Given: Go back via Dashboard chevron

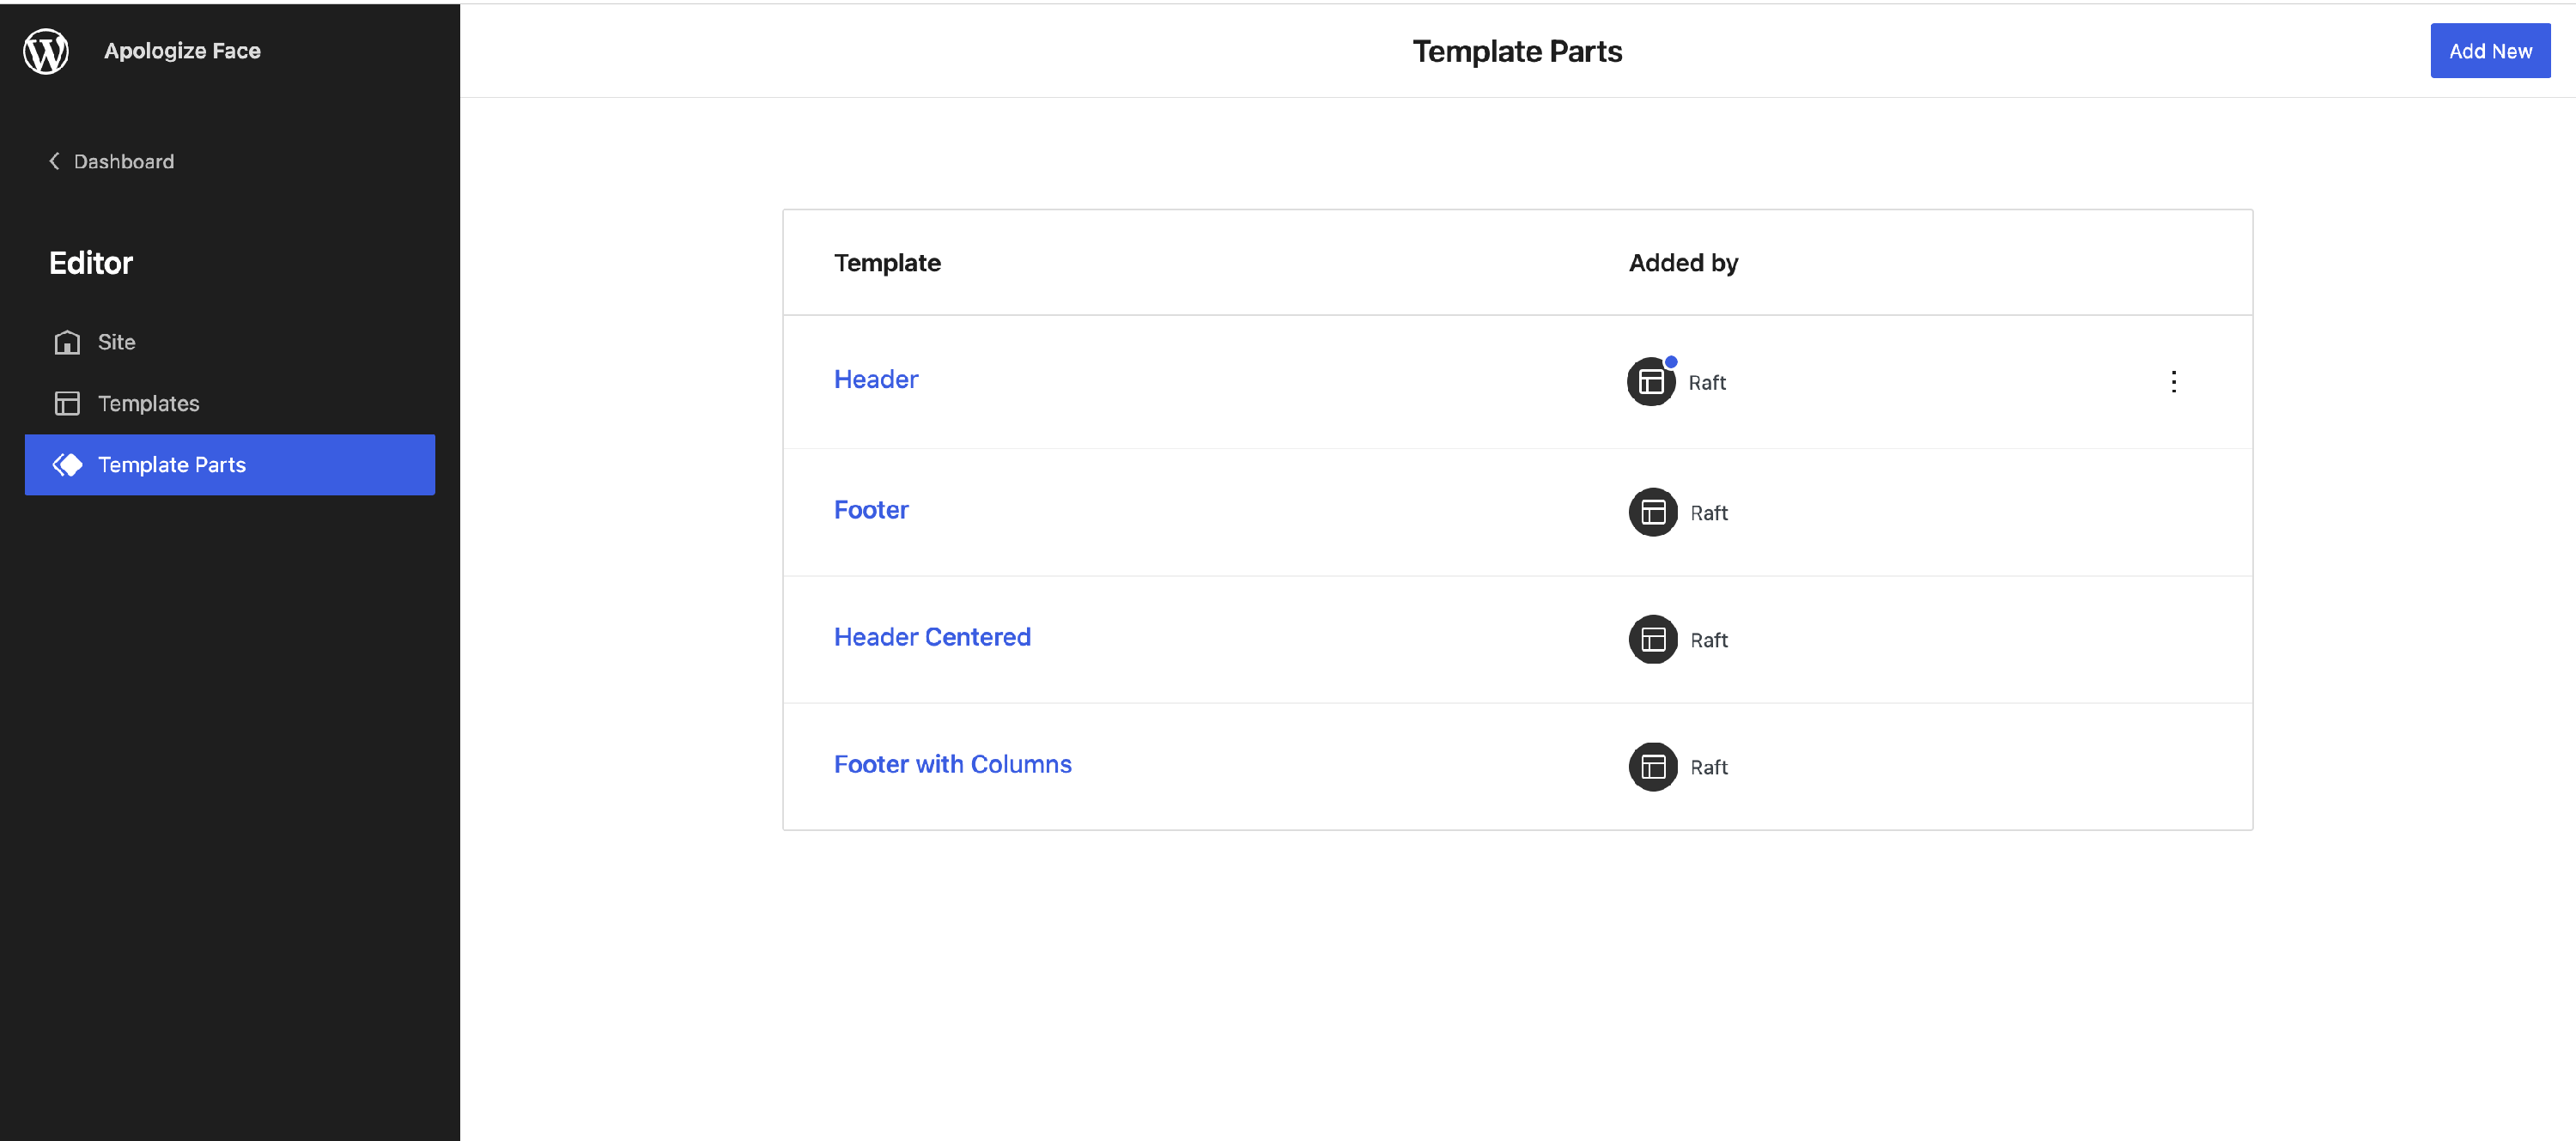Looking at the screenshot, I should point(55,161).
